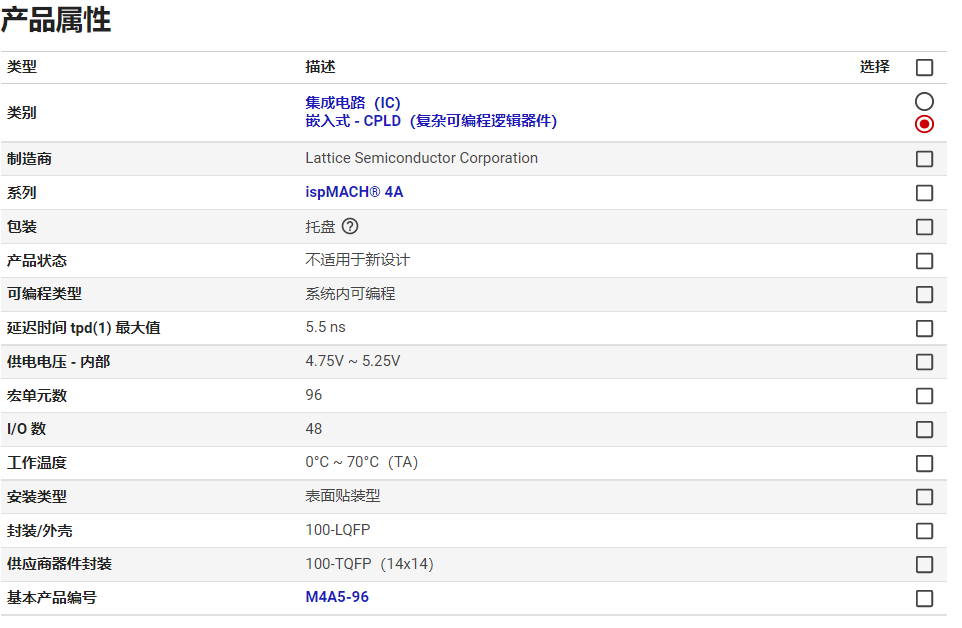962x628 pixels.
Task: Enable the 宏单元数 96 checkbox
Action: [924, 396]
